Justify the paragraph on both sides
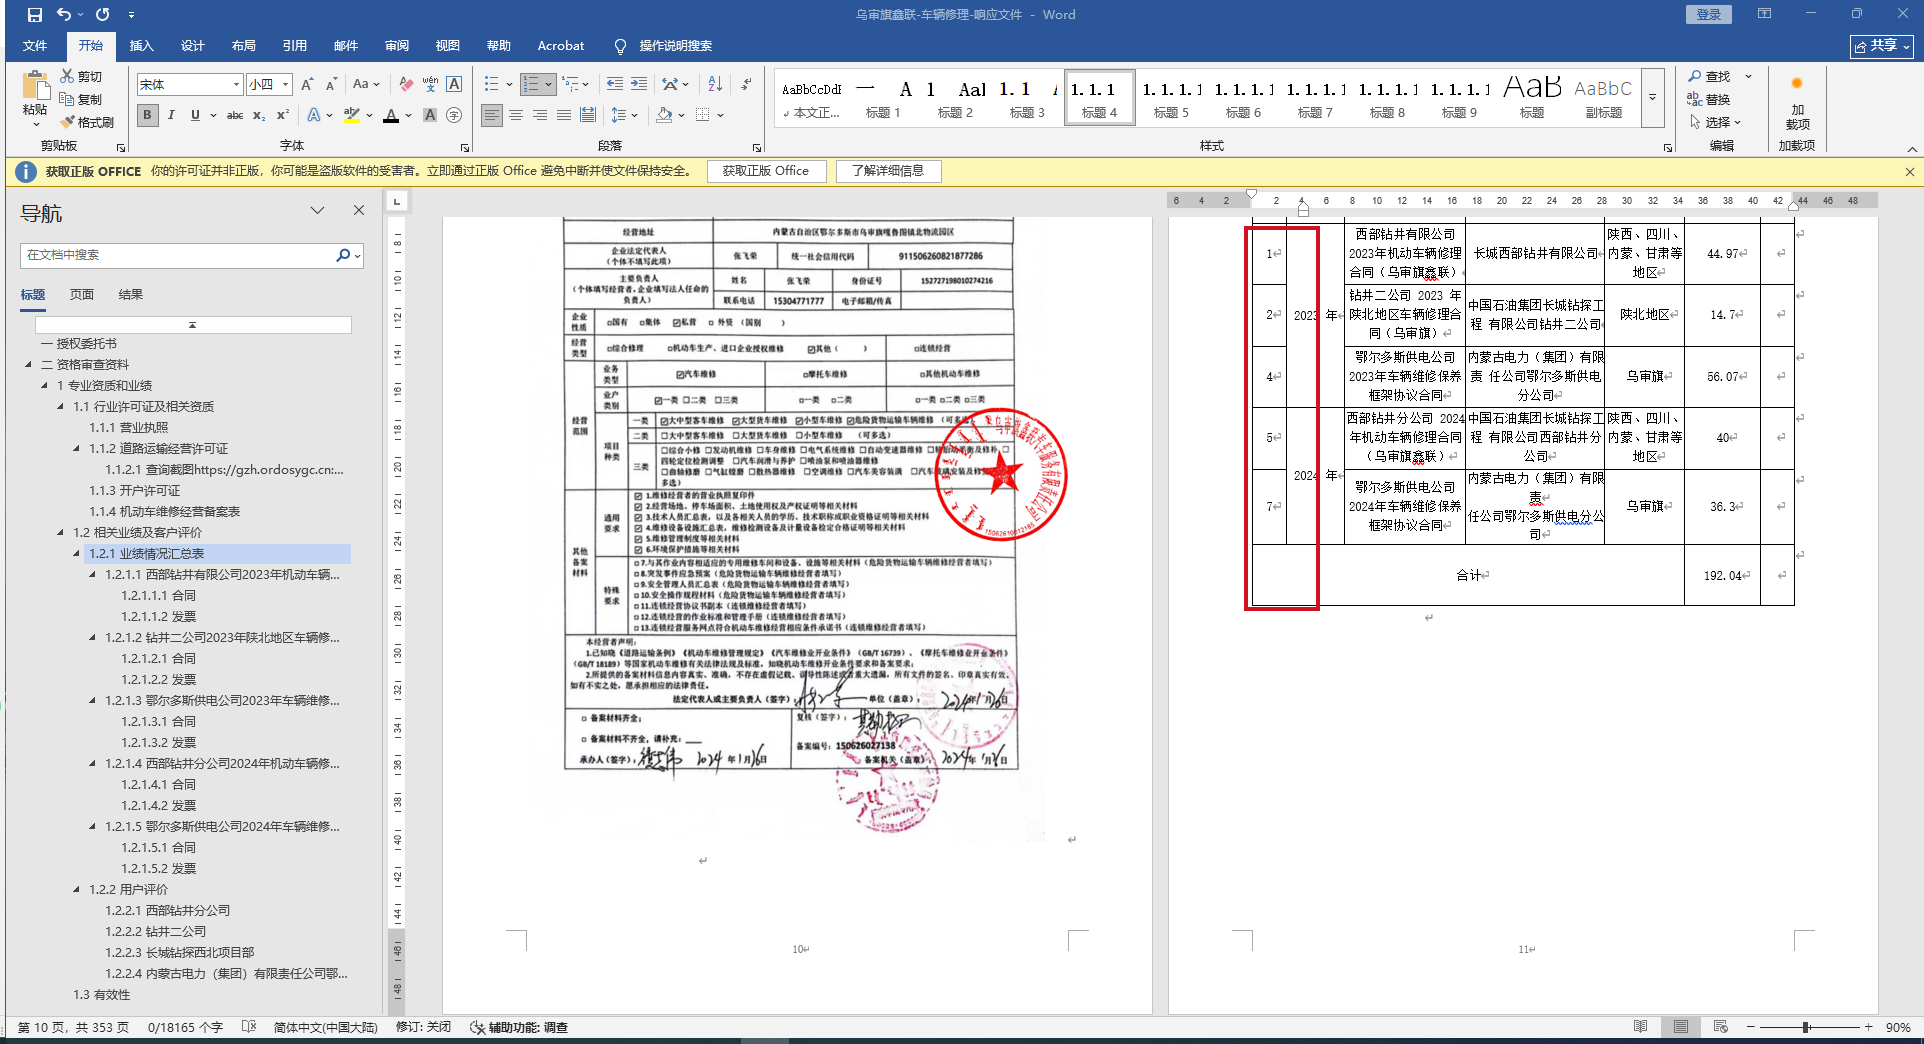 click(x=564, y=115)
